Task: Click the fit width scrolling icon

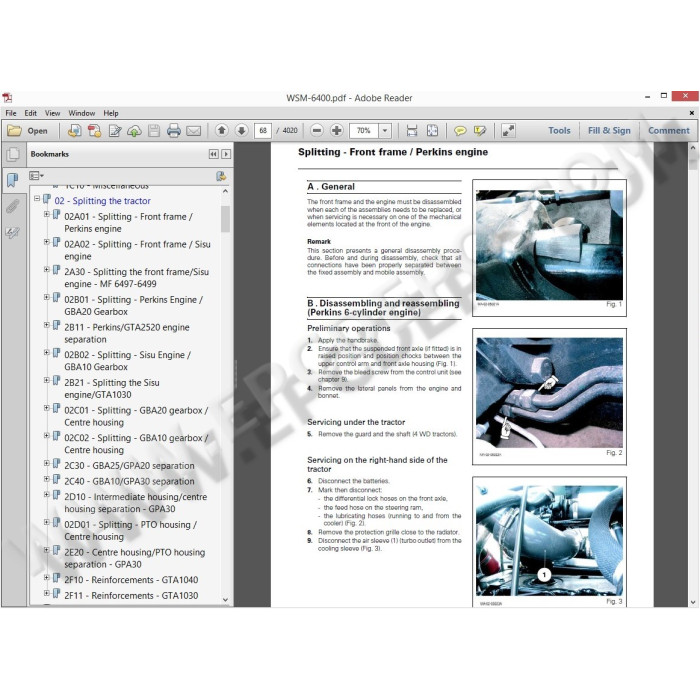Action: pyautogui.click(x=412, y=130)
